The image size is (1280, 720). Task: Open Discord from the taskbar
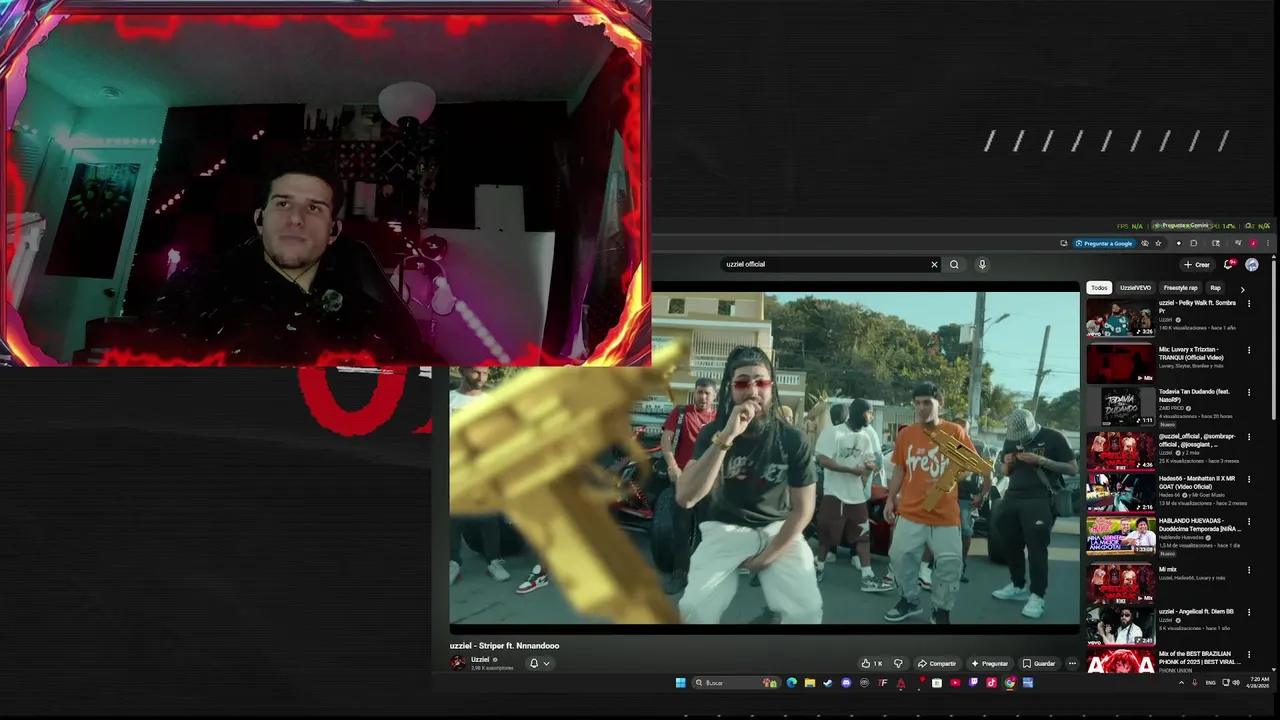[846, 683]
